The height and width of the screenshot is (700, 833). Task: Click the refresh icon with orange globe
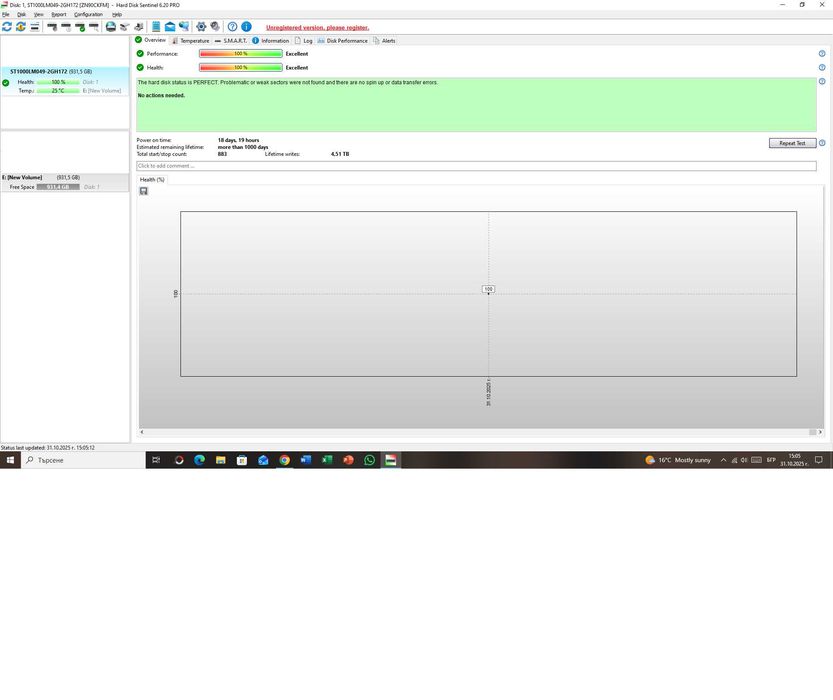click(x=21, y=27)
